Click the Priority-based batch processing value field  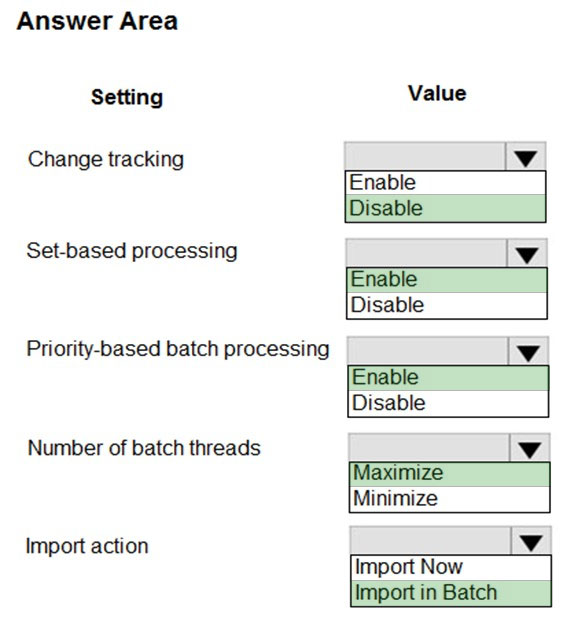click(x=428, y=351)
